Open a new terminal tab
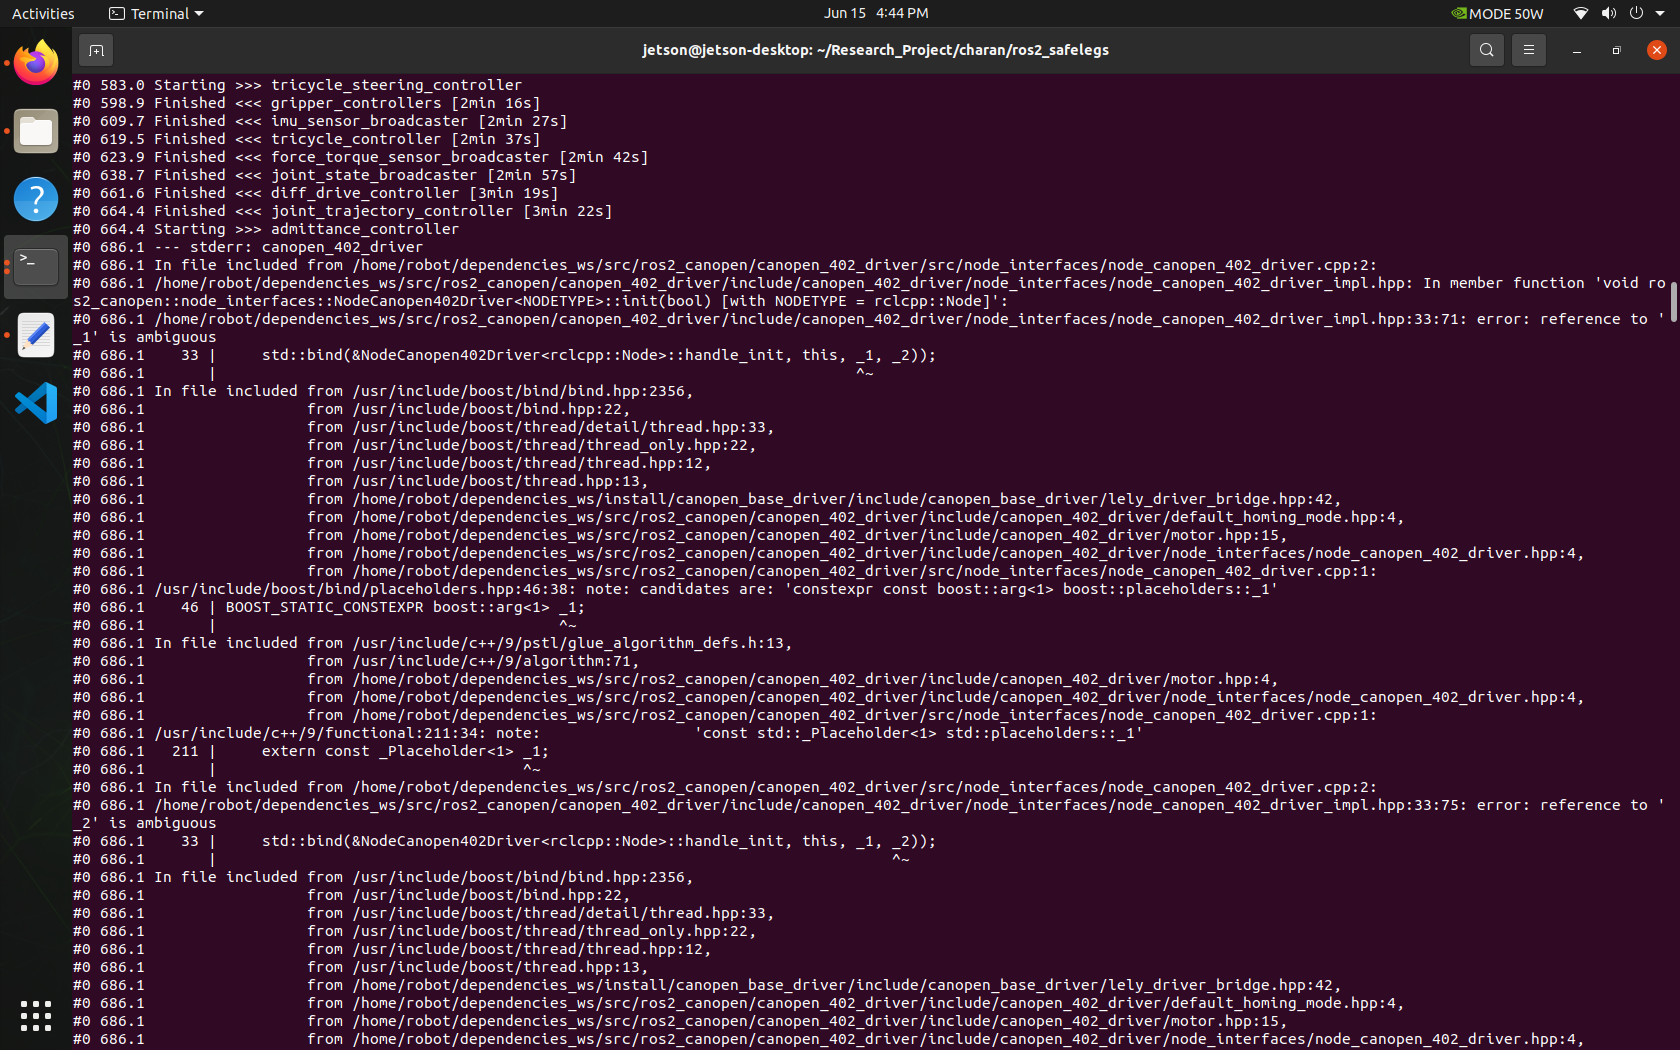Image resolution: width=1680 pixels, height=1050 pixels. pyautogui.click(x=96, y=49)
